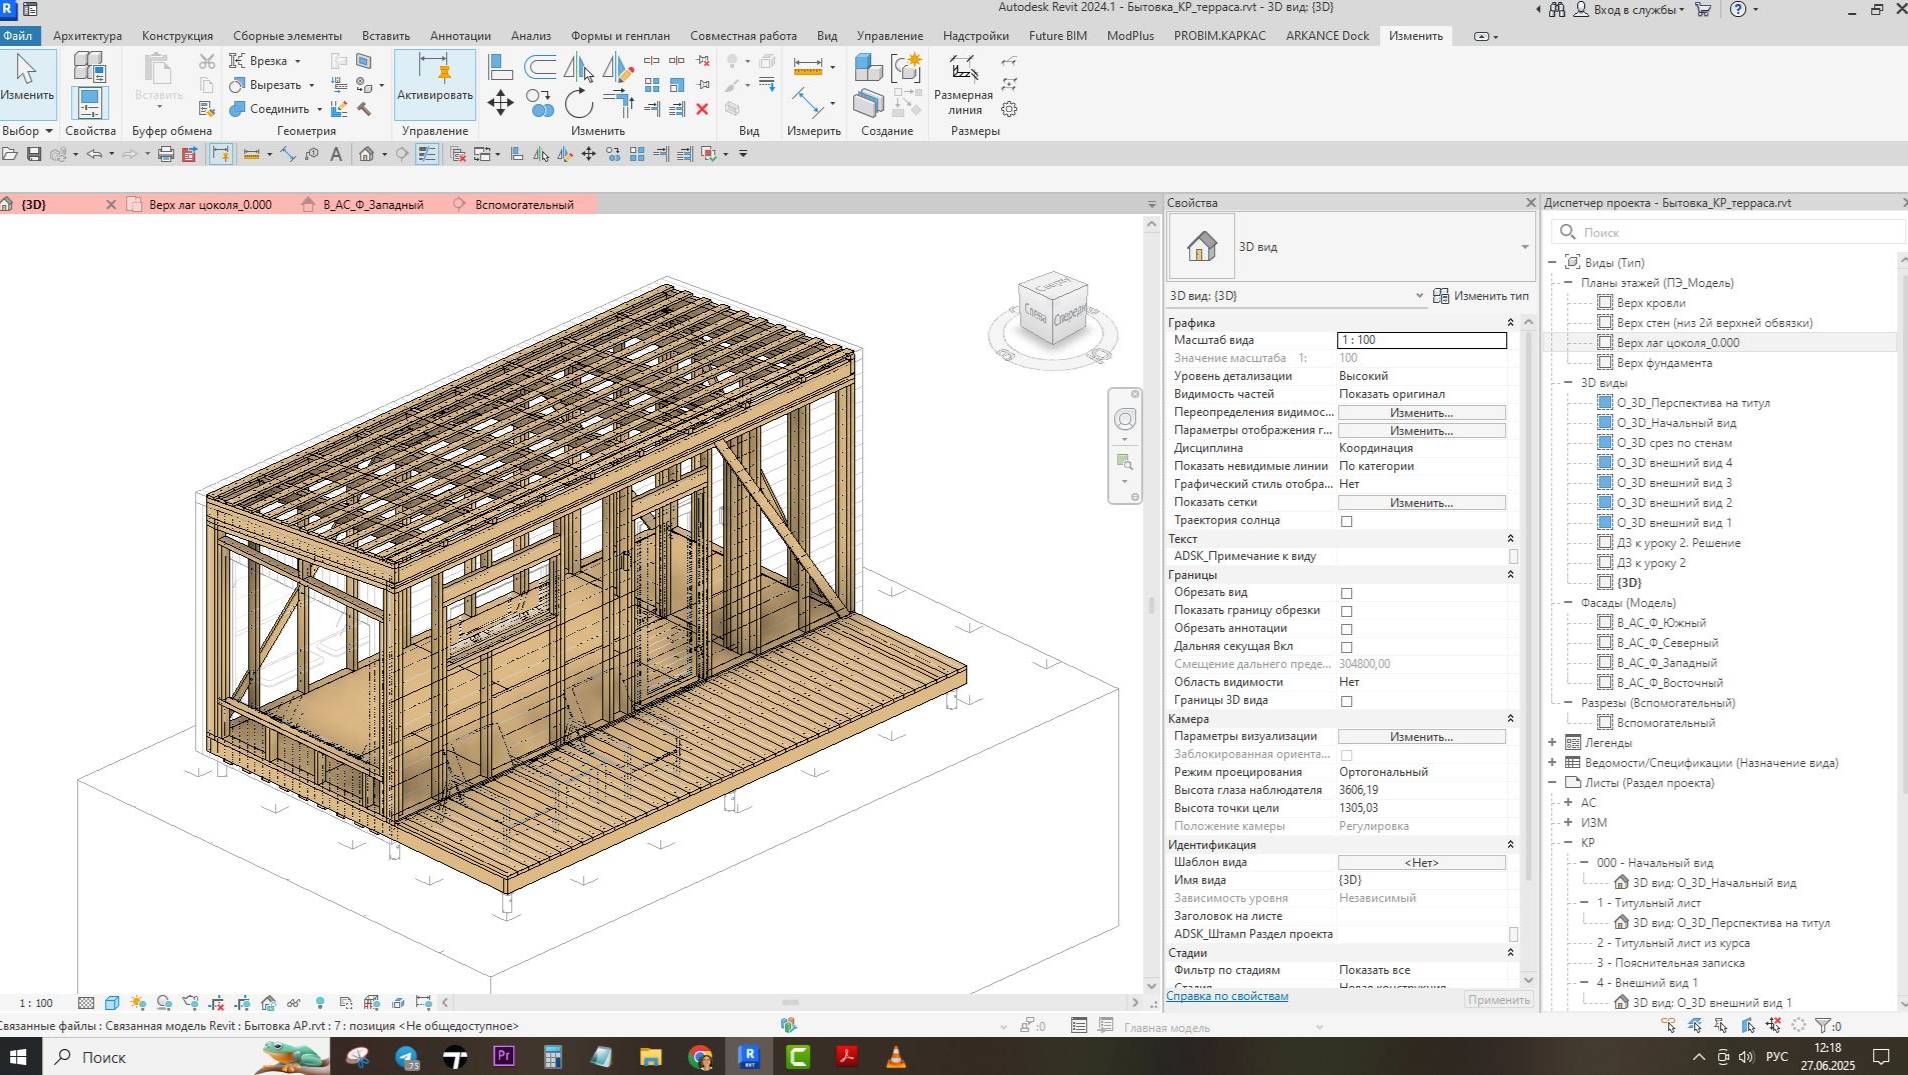Click the Активировать button on the ribbon
This screenshot has height=1075, width=1908.
pyautogui.click(x=433, y=84)
